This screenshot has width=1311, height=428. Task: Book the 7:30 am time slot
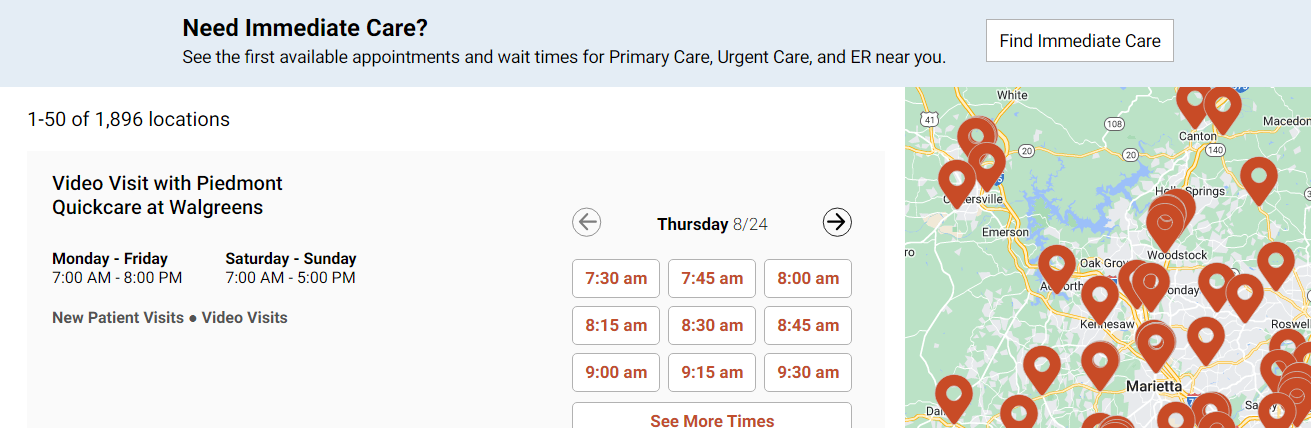click(616, 278)
